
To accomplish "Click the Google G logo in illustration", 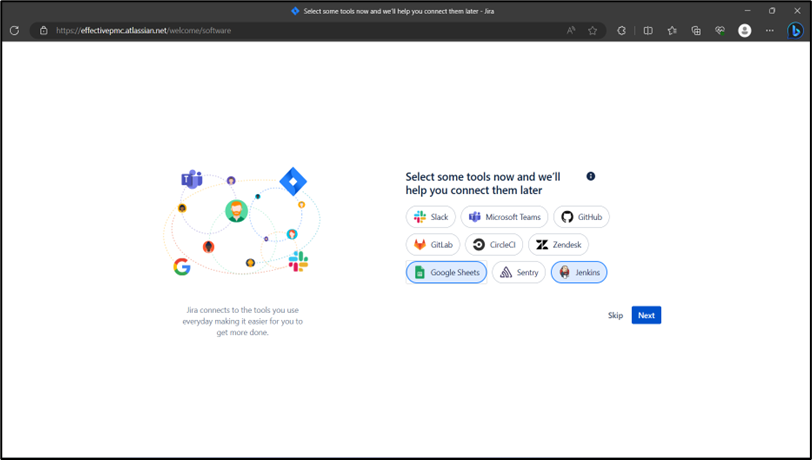I will pos(182,267).
